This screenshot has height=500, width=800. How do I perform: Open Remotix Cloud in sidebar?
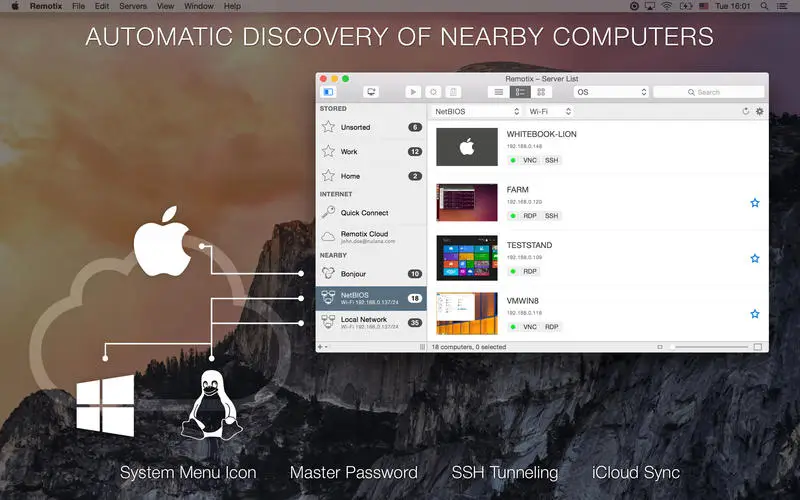tap(371, 237)
